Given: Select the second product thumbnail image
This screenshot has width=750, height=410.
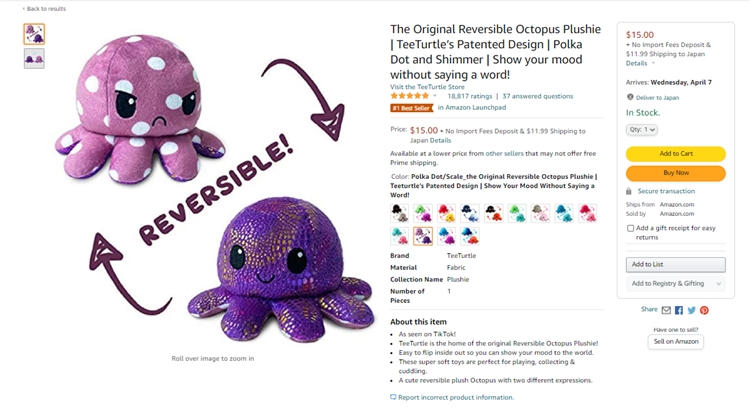Looking at the screenshot, I should [x=34, y=58].
